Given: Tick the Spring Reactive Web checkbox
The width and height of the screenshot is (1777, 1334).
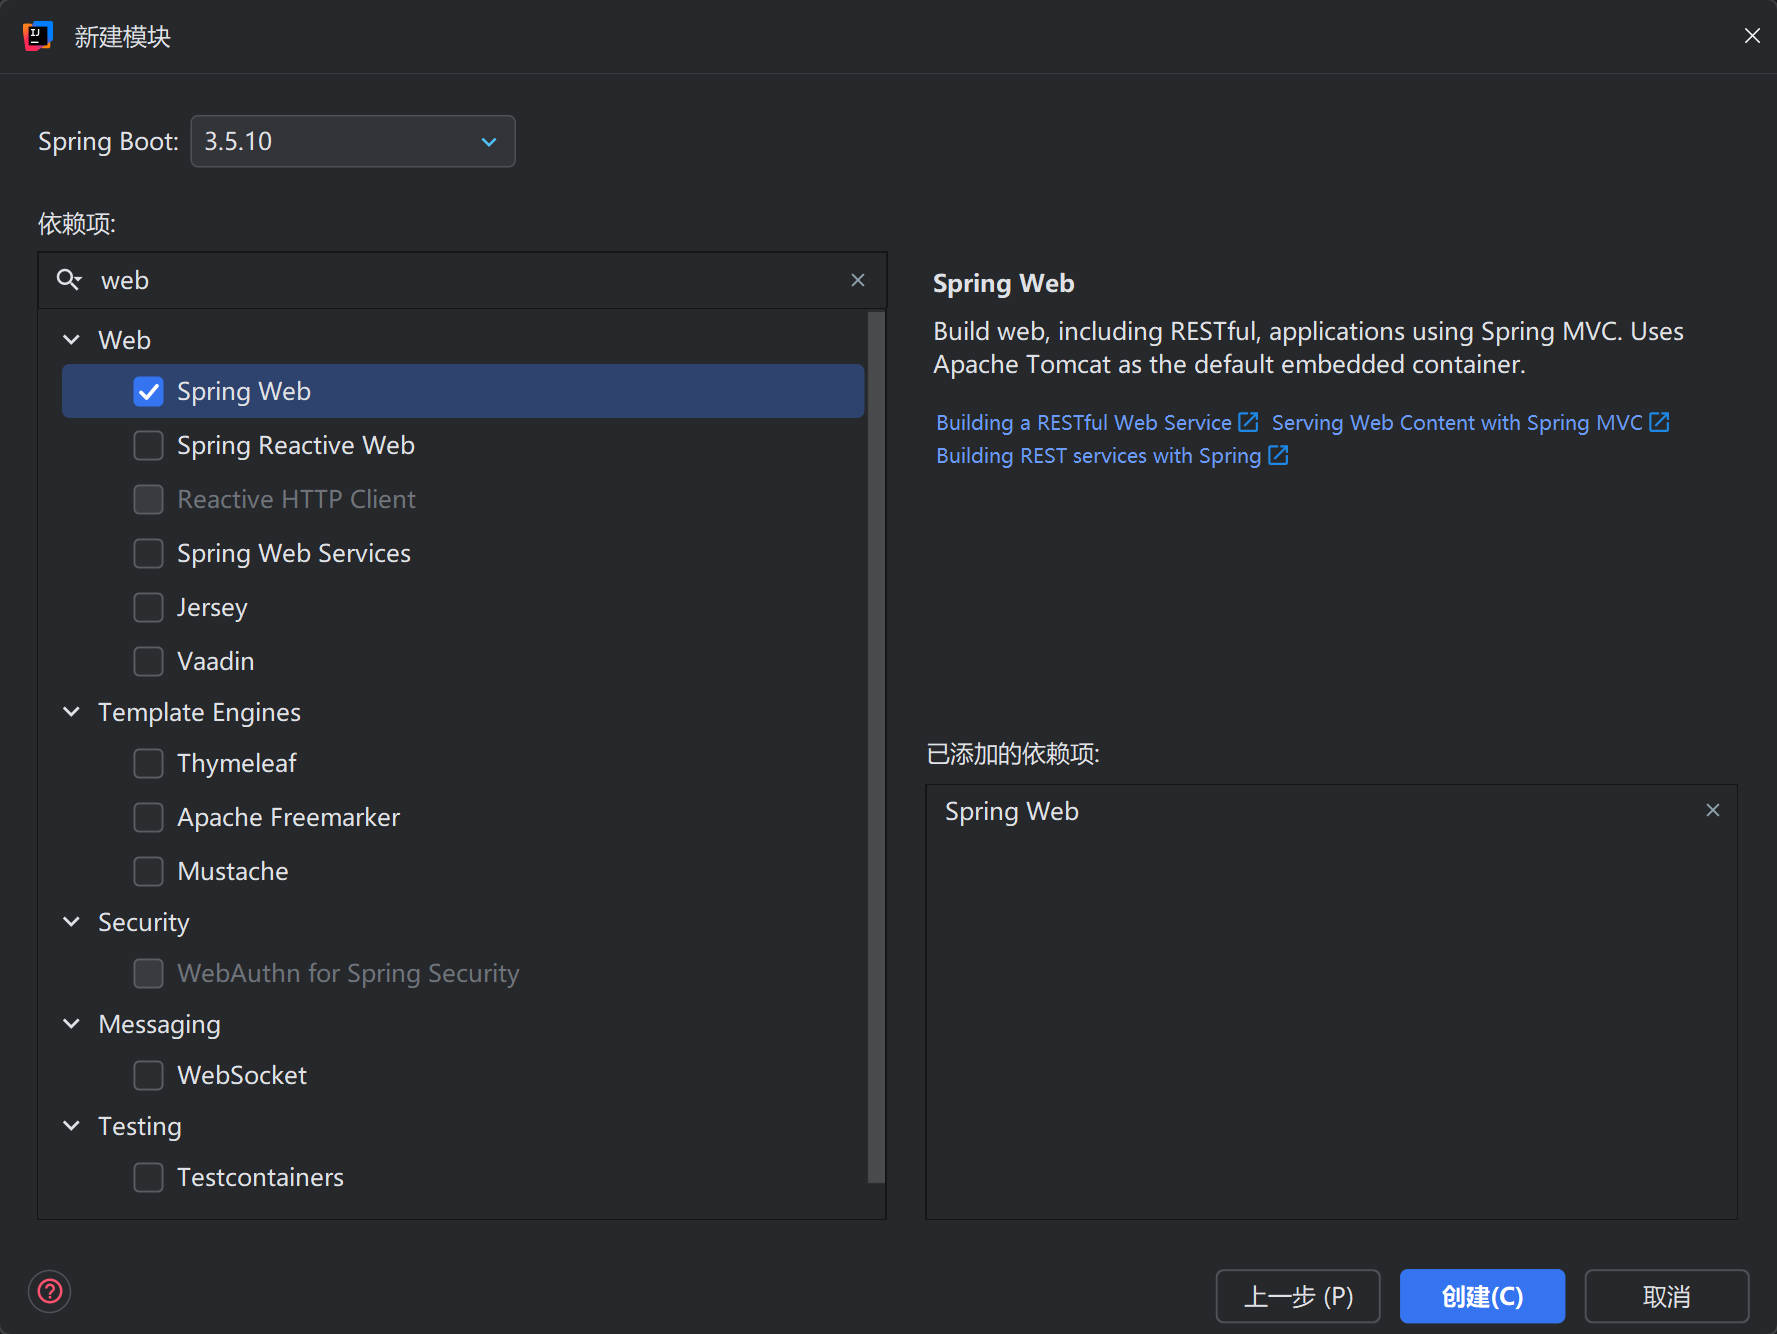Looking at the screenshot, I should 149,445.
